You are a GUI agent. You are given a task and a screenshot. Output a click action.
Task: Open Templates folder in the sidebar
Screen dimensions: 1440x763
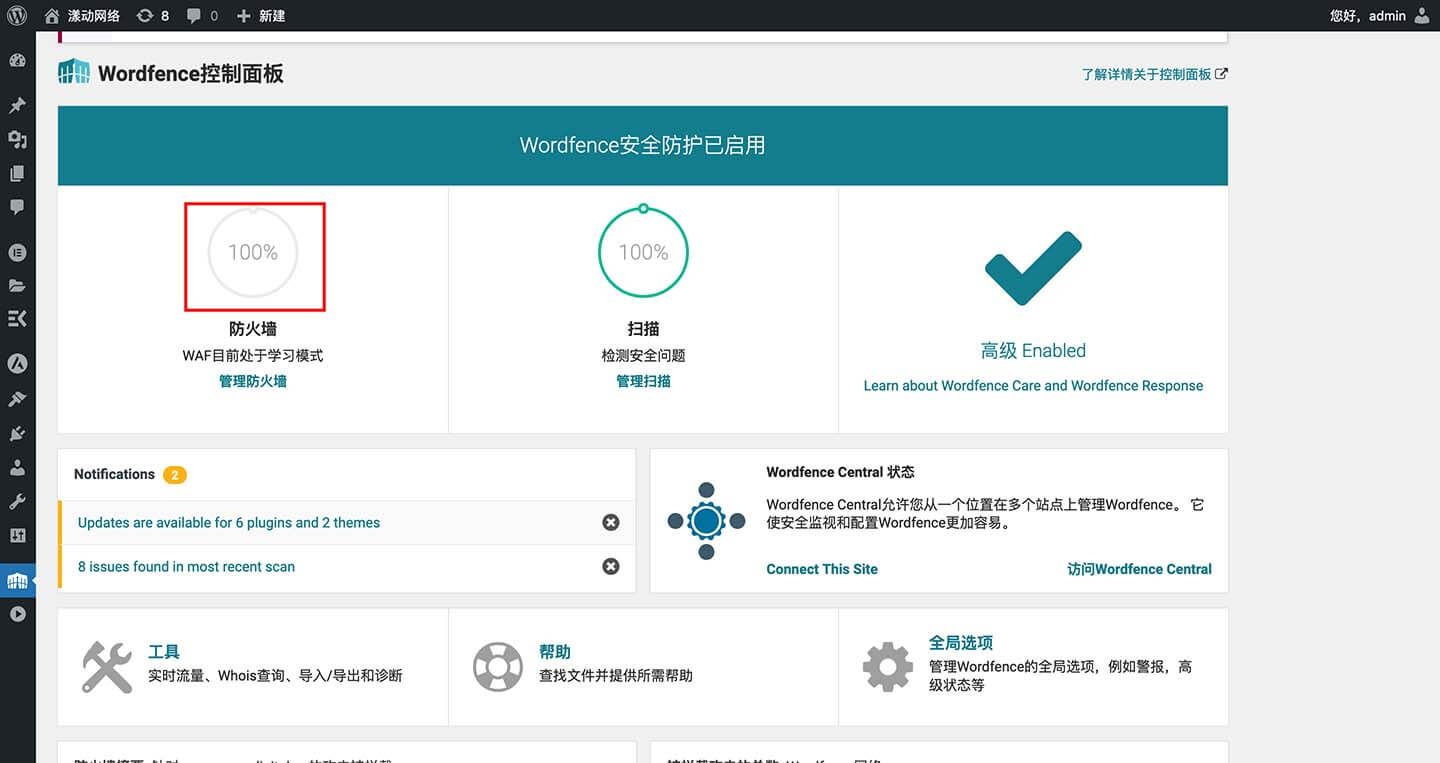click(x=17, y=285)
